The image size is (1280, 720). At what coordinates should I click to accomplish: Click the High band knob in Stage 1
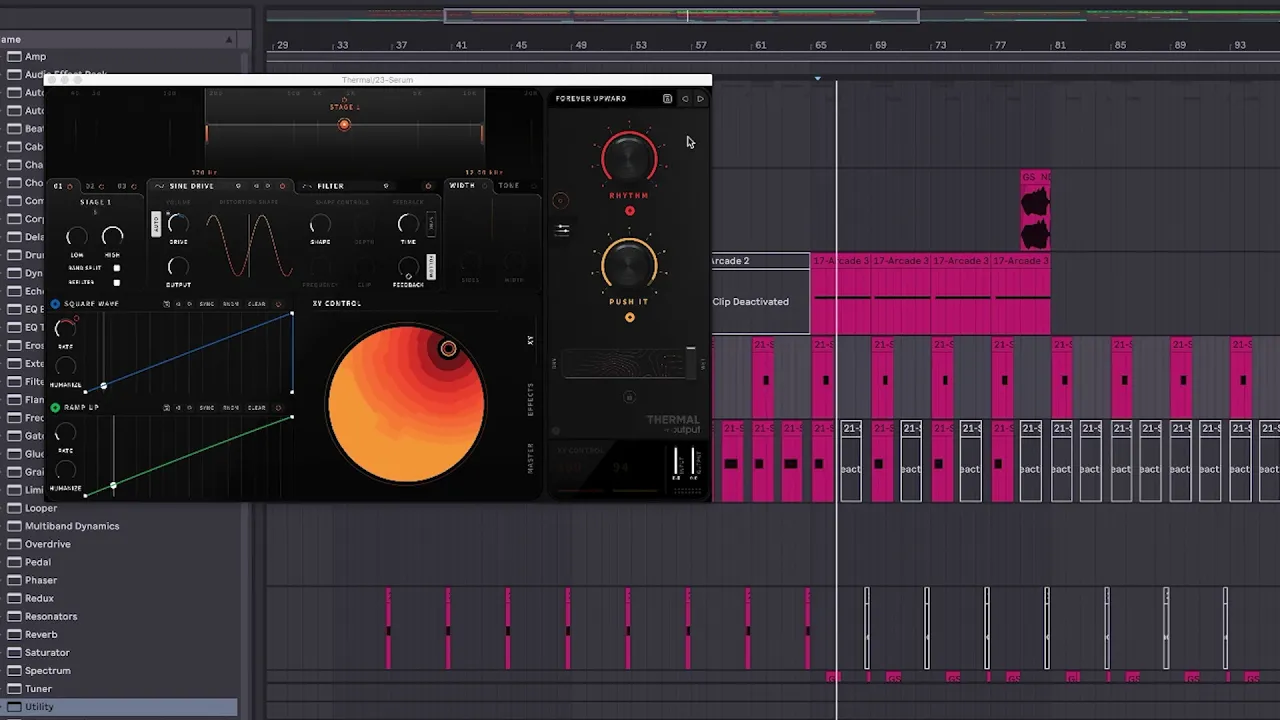[112, 237]
